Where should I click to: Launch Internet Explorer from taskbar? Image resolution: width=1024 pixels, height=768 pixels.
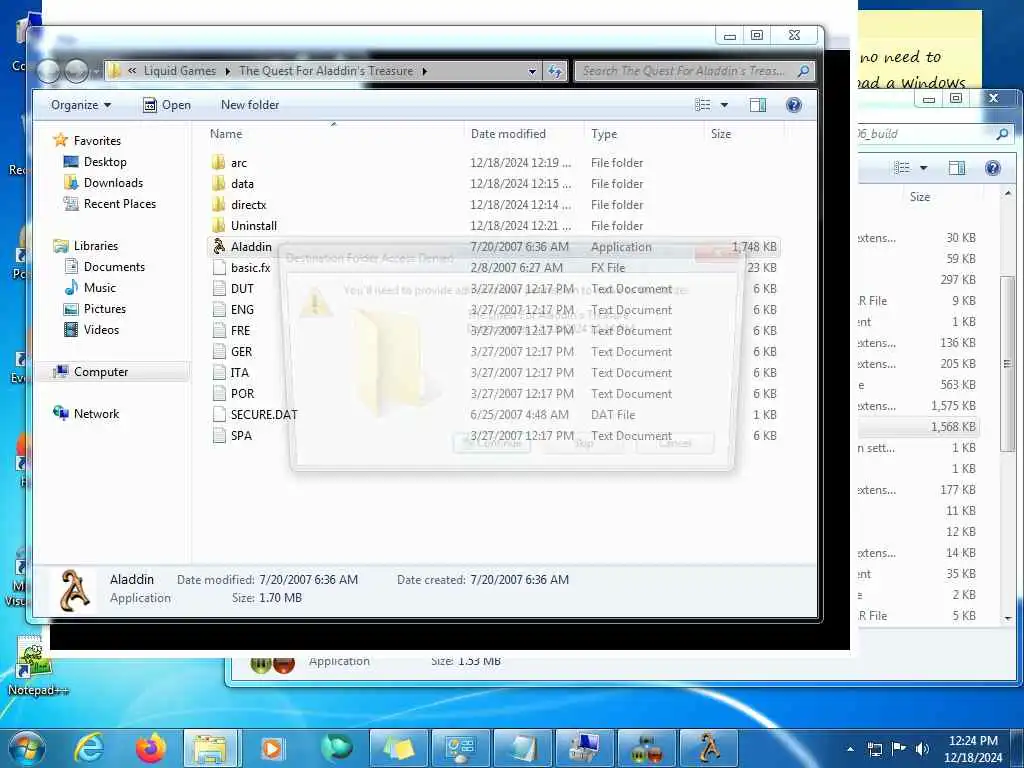point(89,748)
